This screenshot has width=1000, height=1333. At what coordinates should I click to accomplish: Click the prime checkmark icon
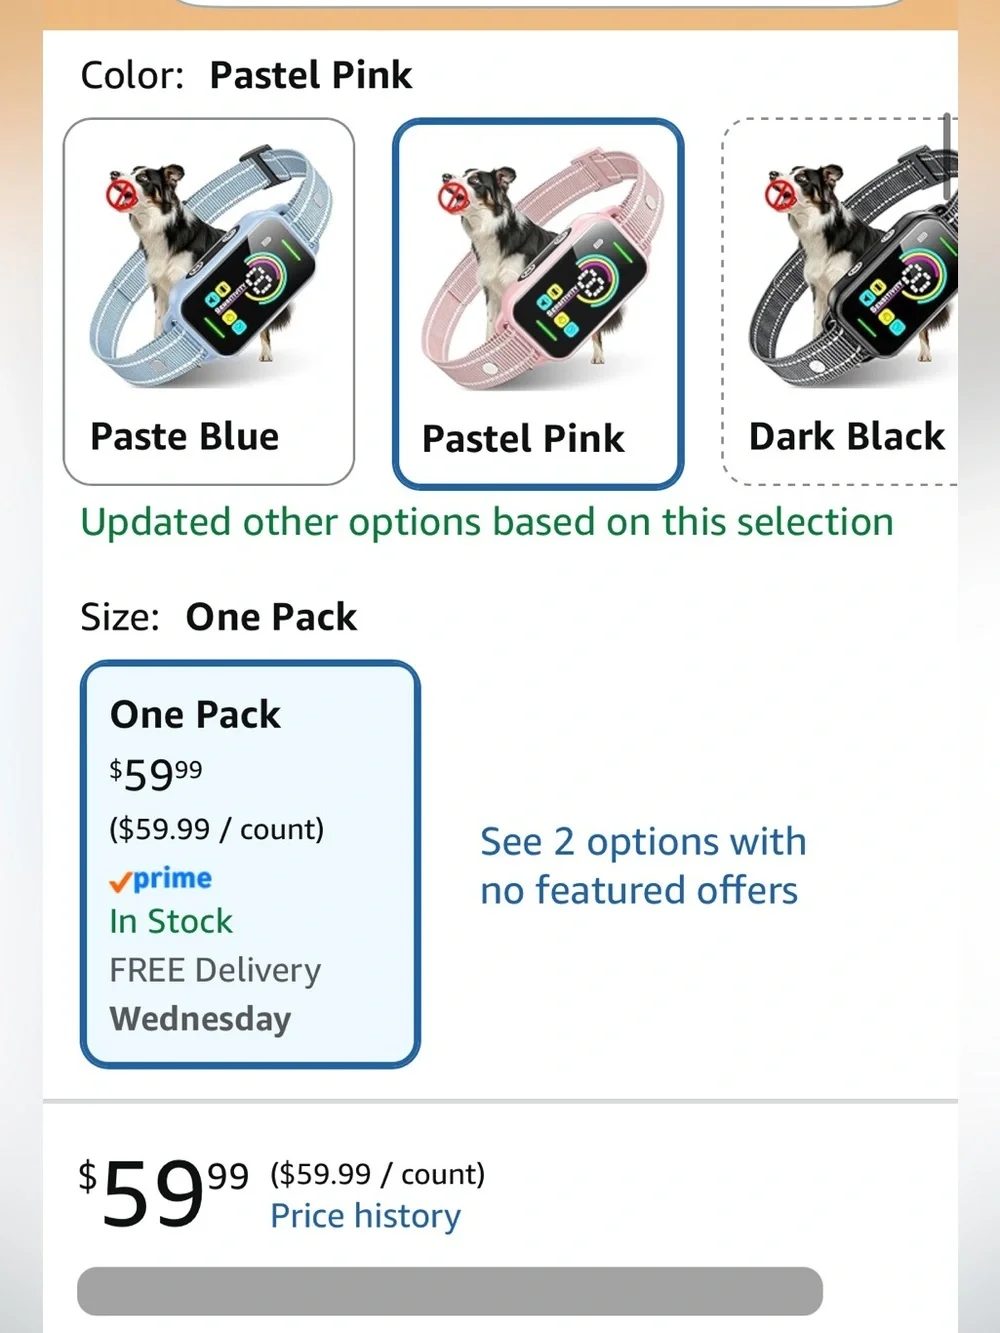(x=120, y=882)
